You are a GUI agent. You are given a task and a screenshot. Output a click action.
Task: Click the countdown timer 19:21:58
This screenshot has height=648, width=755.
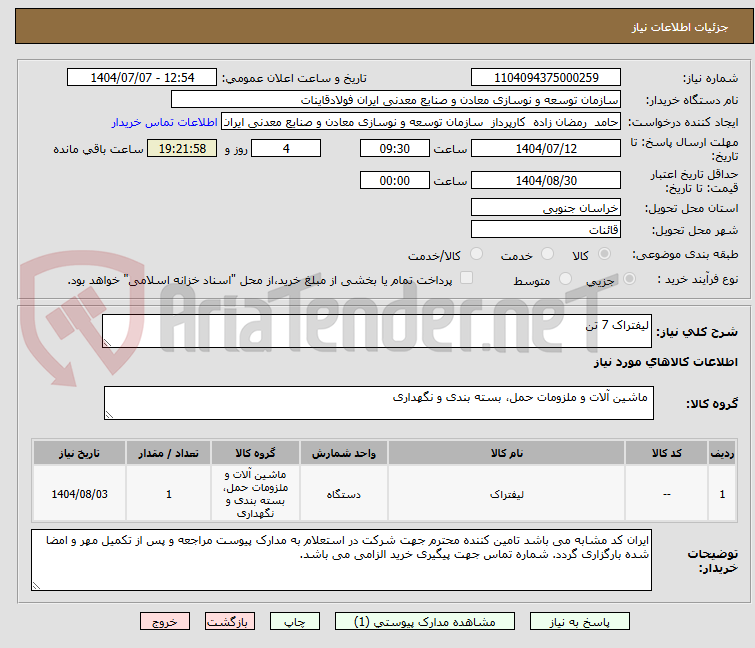tap(182, 148)
